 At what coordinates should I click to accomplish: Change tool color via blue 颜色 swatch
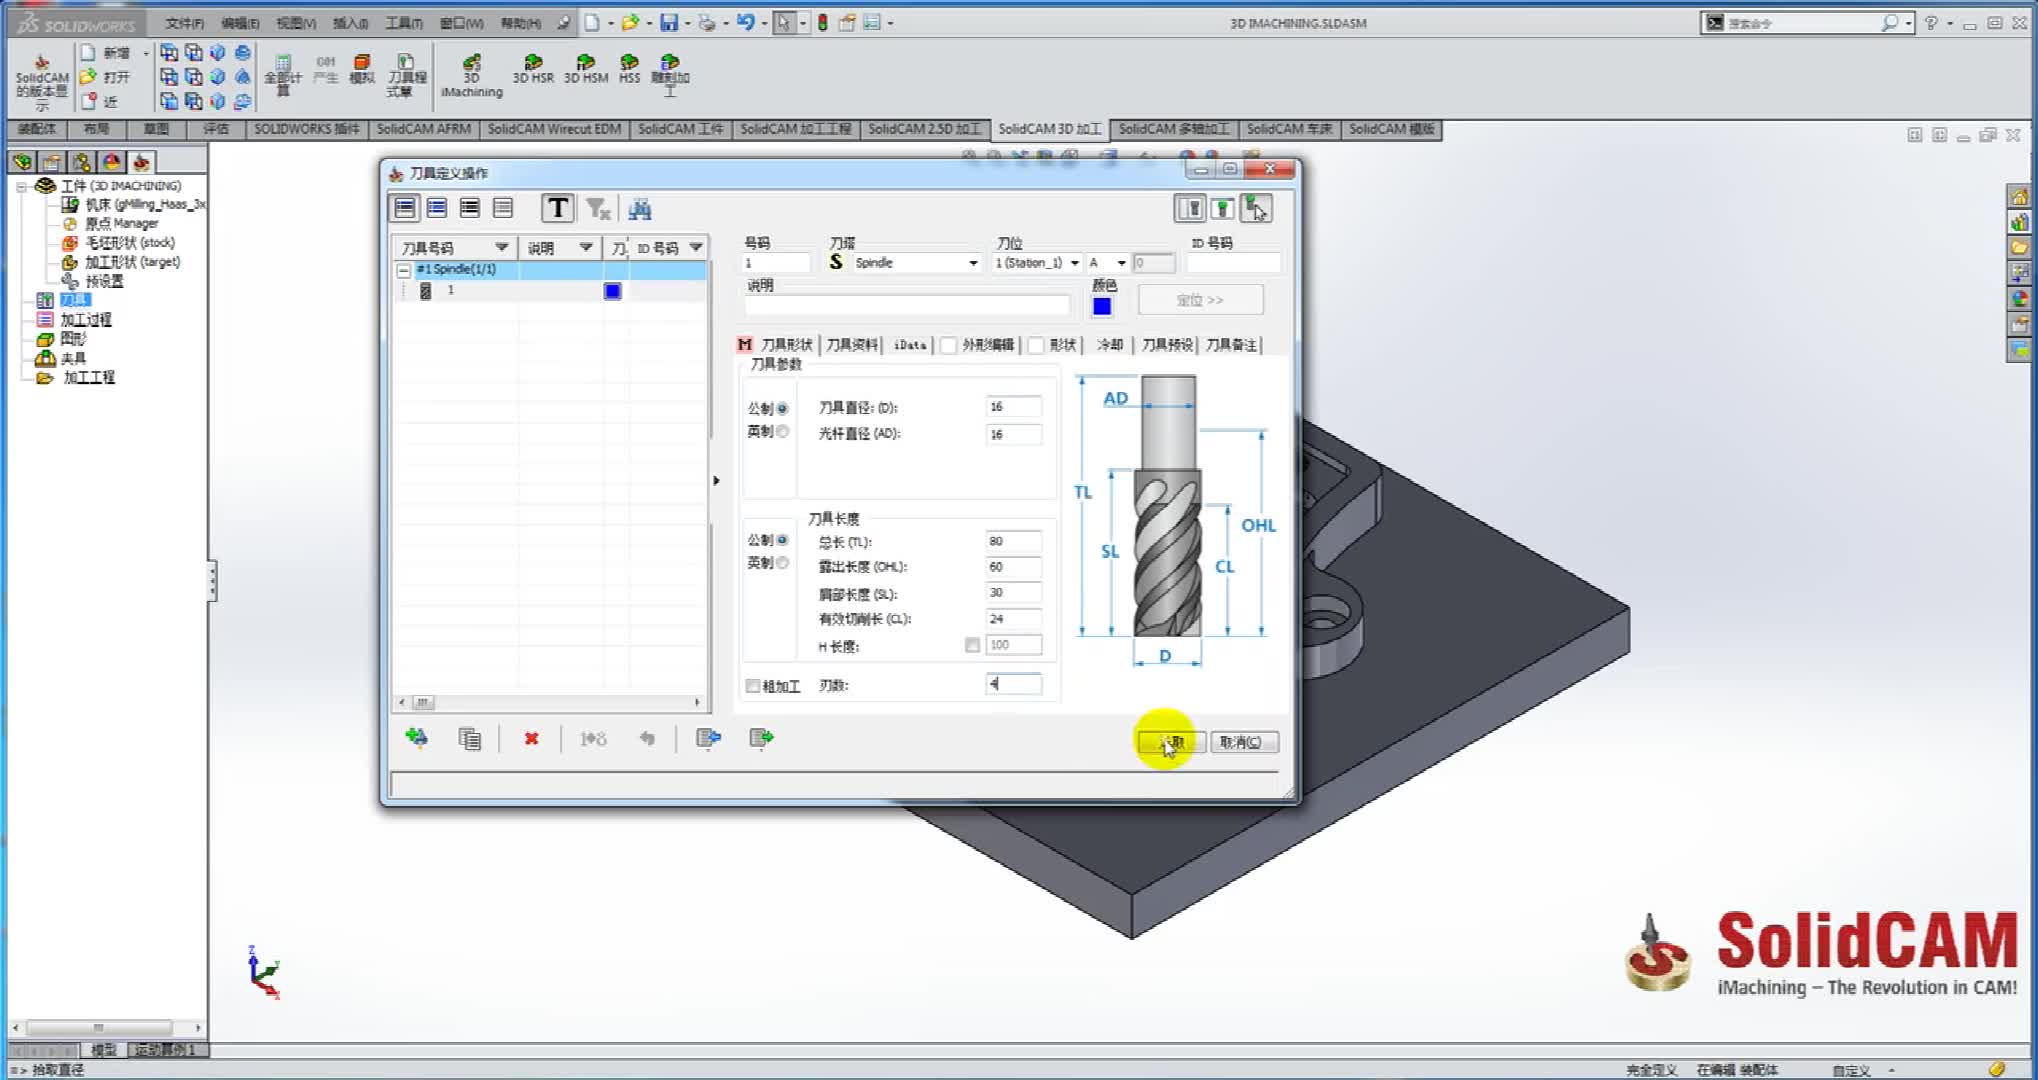pos(1100,306)
